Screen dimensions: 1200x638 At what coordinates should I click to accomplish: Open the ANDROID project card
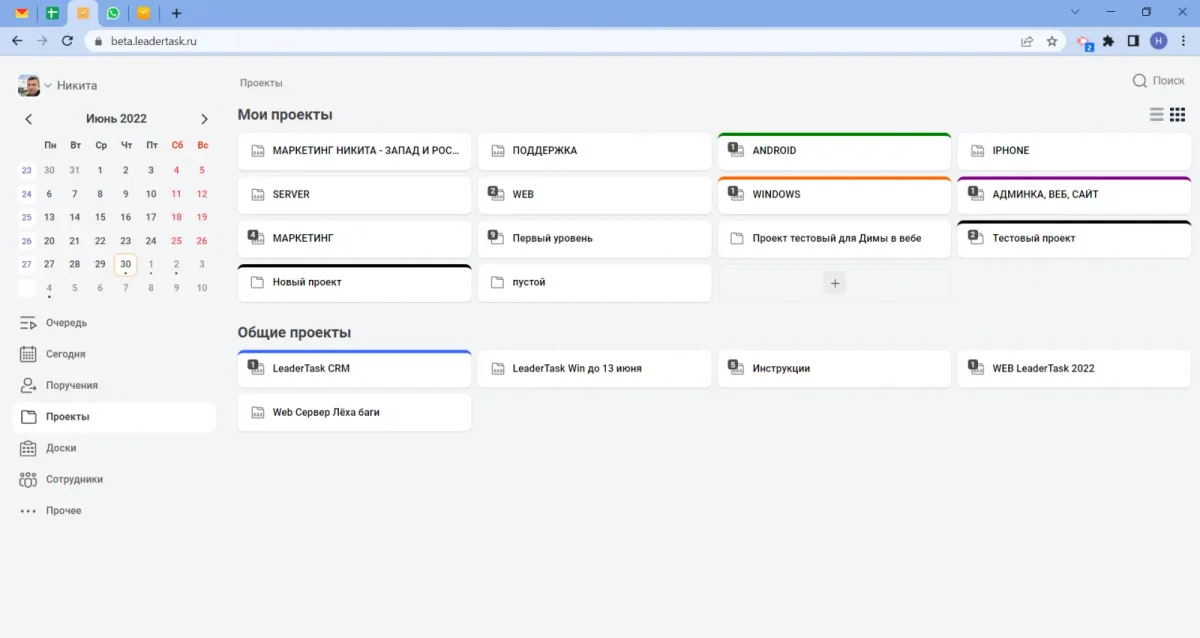[x=834, y=151]
